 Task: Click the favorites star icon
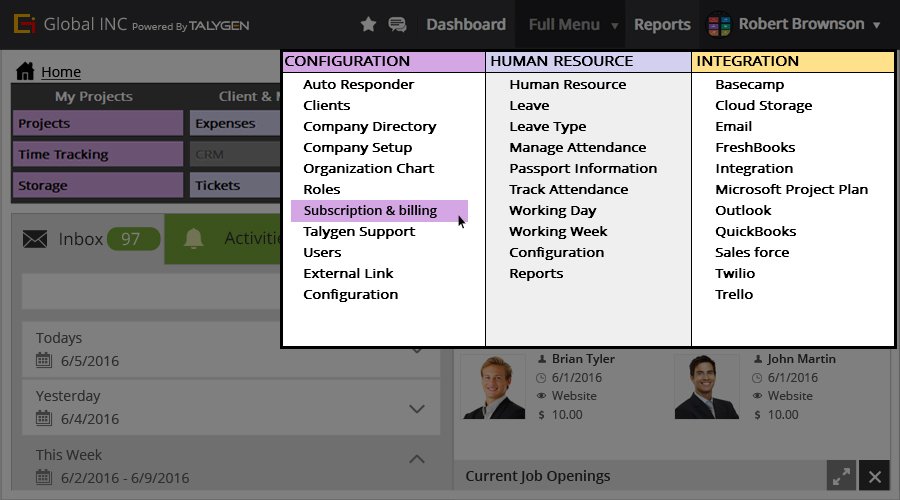368,24
